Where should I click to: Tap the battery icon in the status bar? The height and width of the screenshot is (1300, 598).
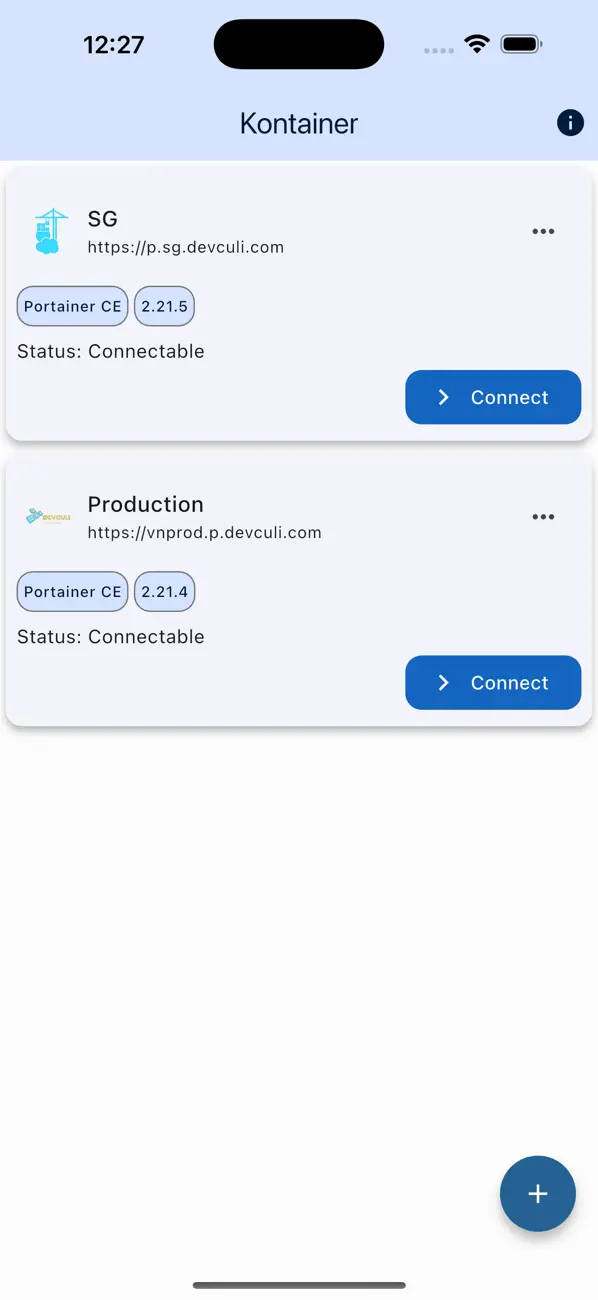point(521,43)
